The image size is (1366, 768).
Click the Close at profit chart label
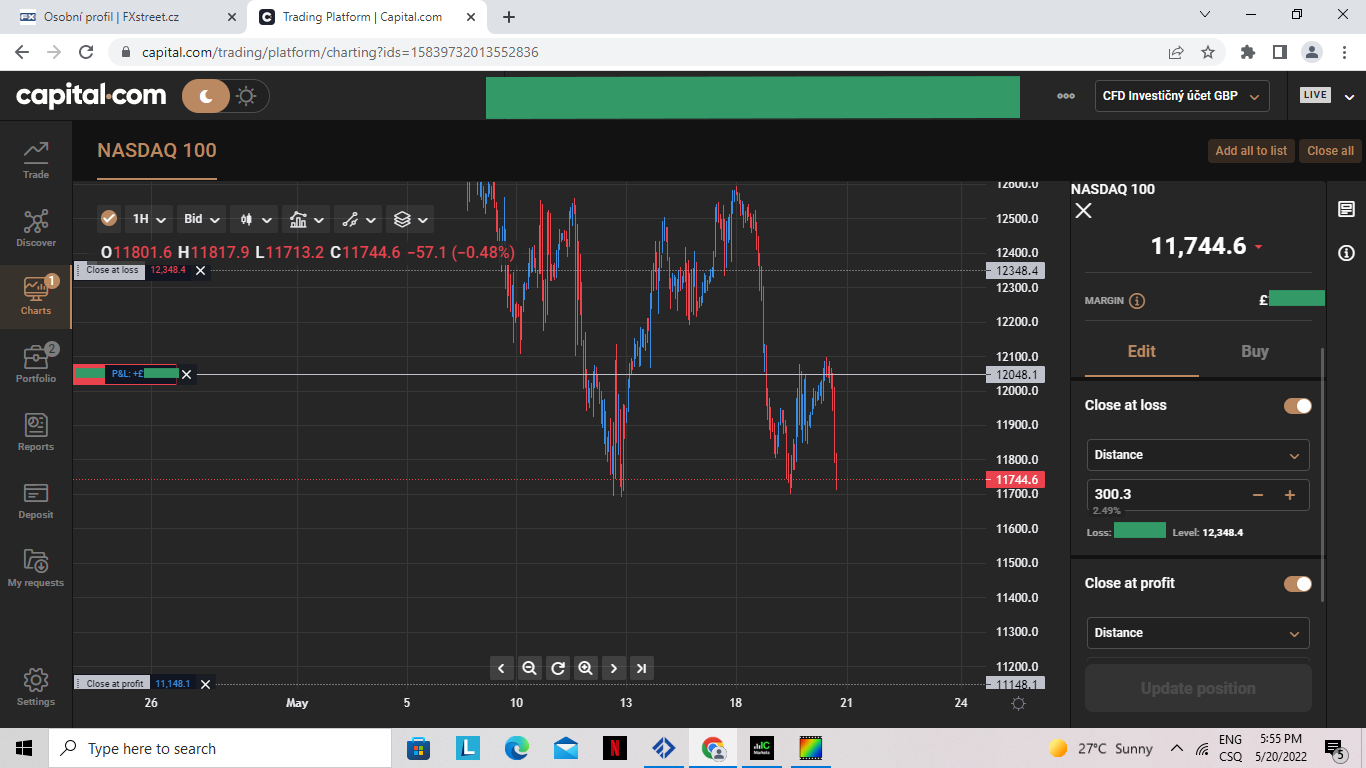pyautogui.click(x=114, y=684)
